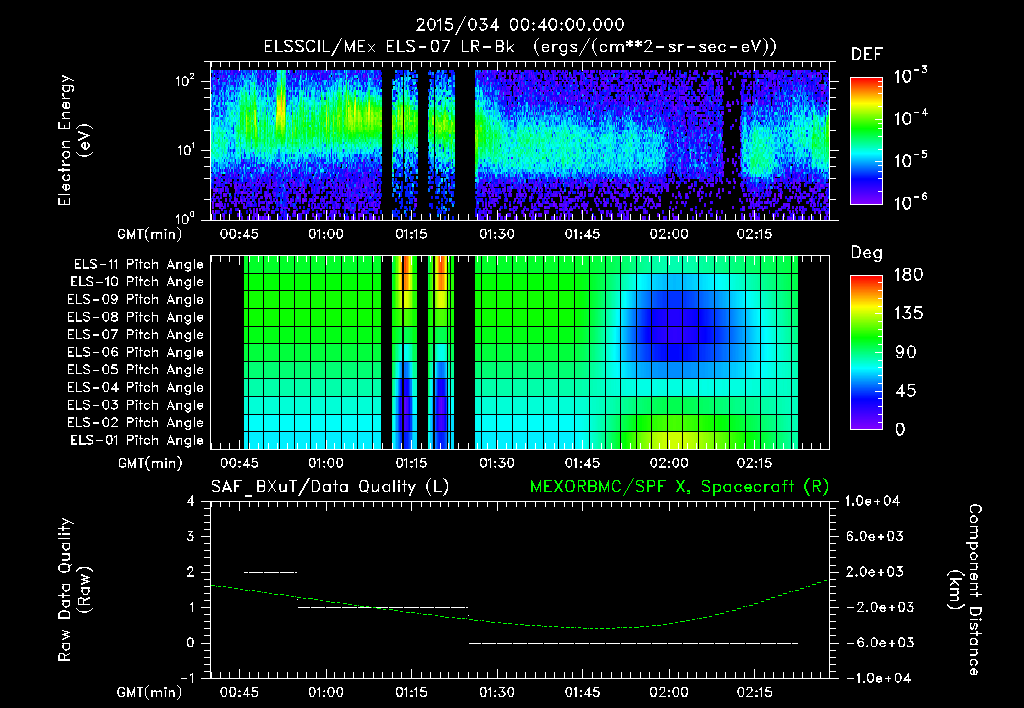Click the "6.0e+03" right axis tick

(x=874, y=536)
